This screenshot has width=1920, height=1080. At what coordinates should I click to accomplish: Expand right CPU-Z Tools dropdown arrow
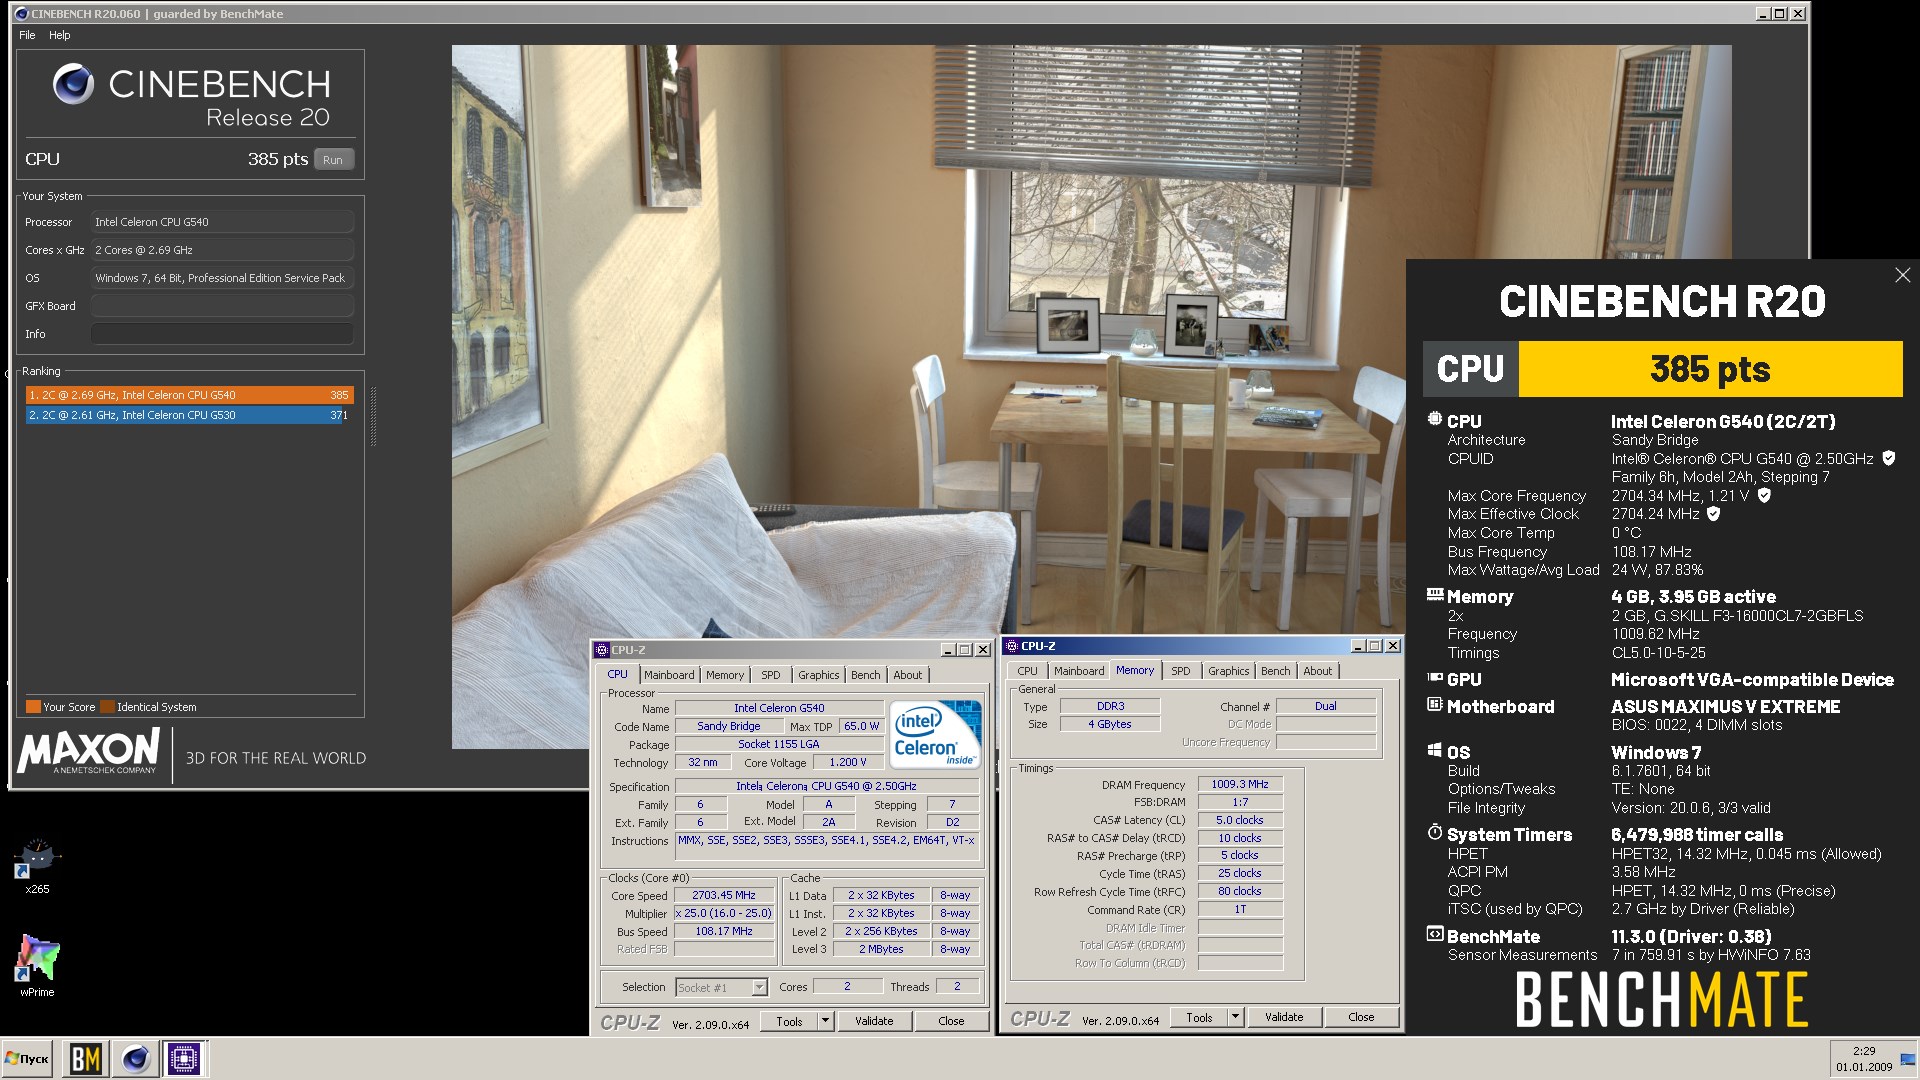pyautogui.click(x=1235, y=1017)
